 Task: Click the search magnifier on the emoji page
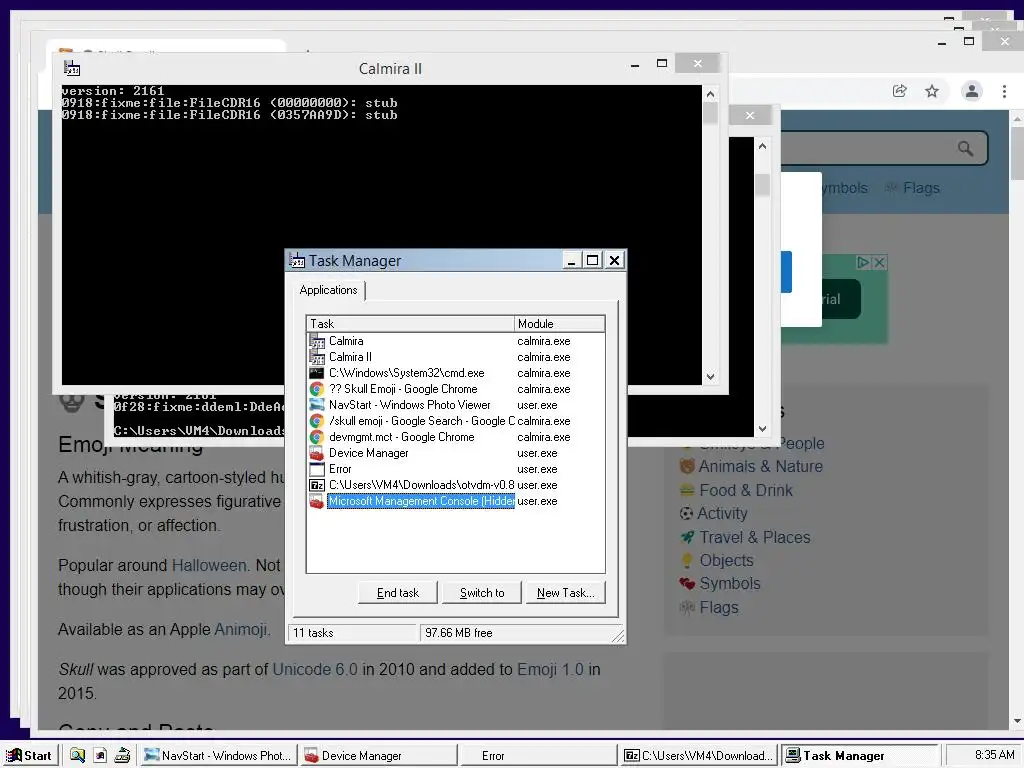click(965, 148)
